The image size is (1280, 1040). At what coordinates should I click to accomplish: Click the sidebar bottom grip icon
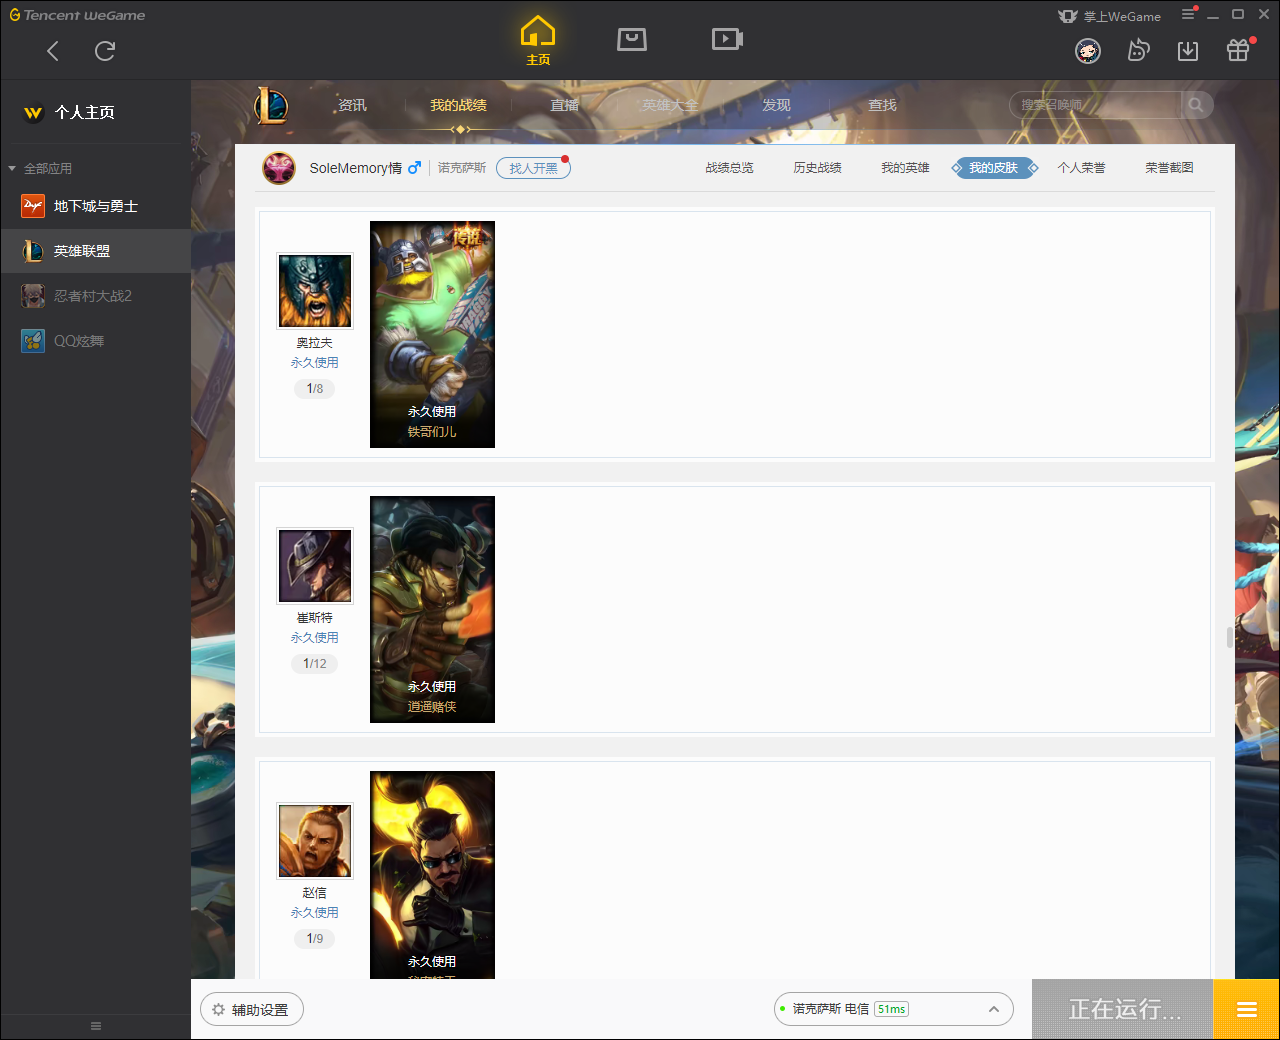(x=96, y=1026)
